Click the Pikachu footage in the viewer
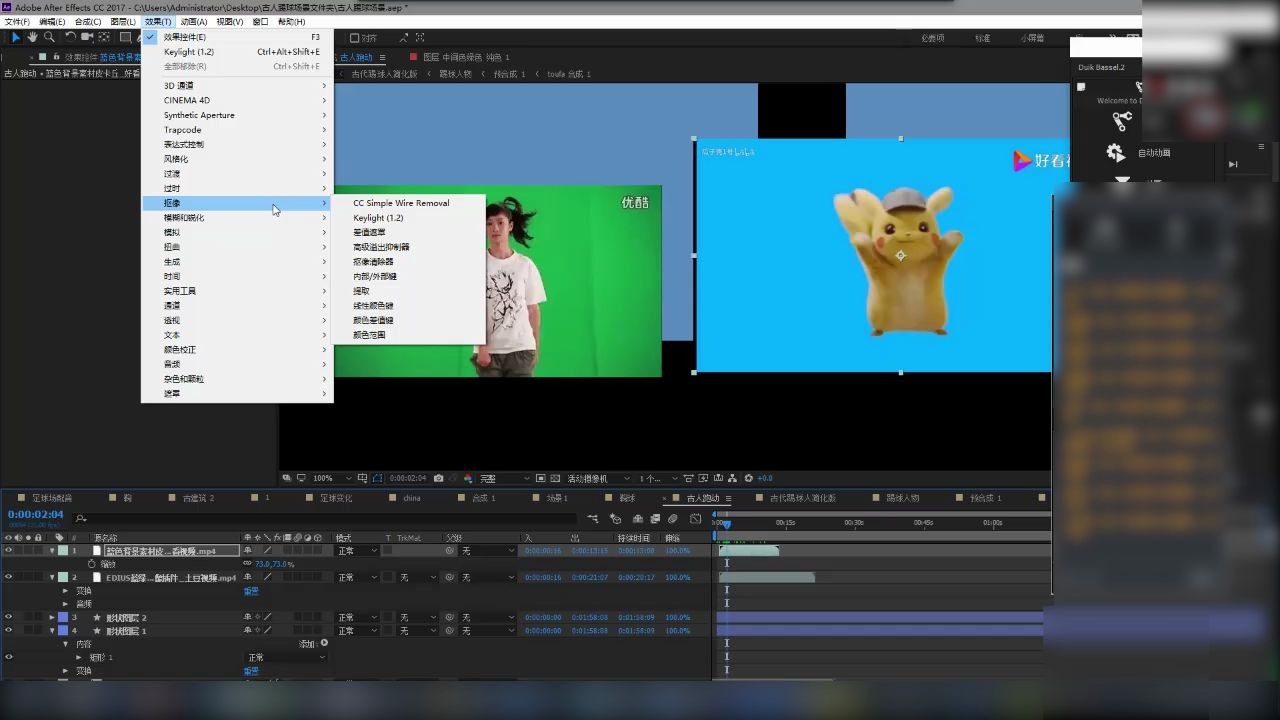The height and width of the screenshot is (720, 1280). point(899,256)
